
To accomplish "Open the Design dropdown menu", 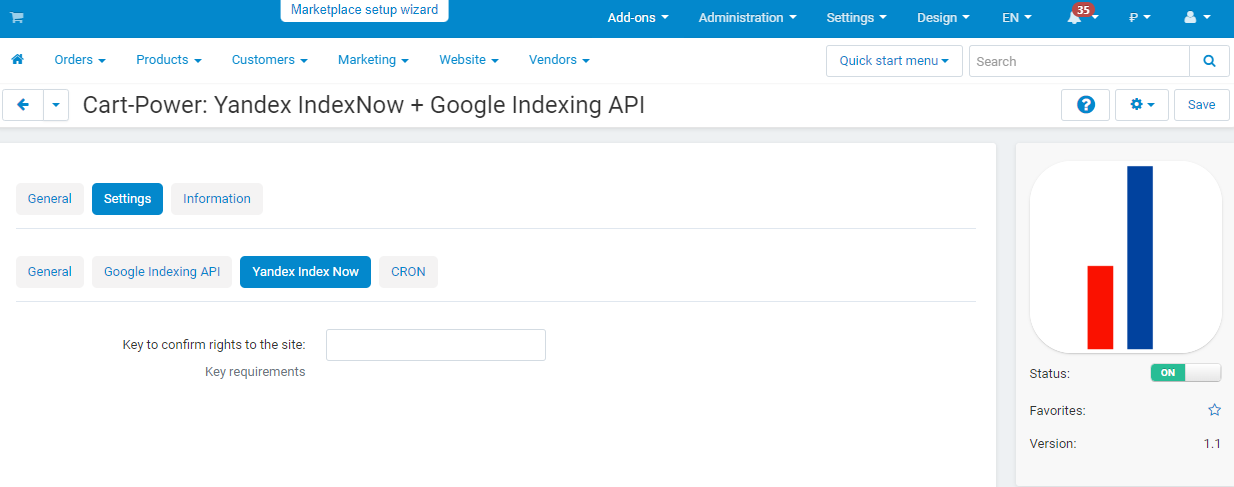I will coord(943,18).
